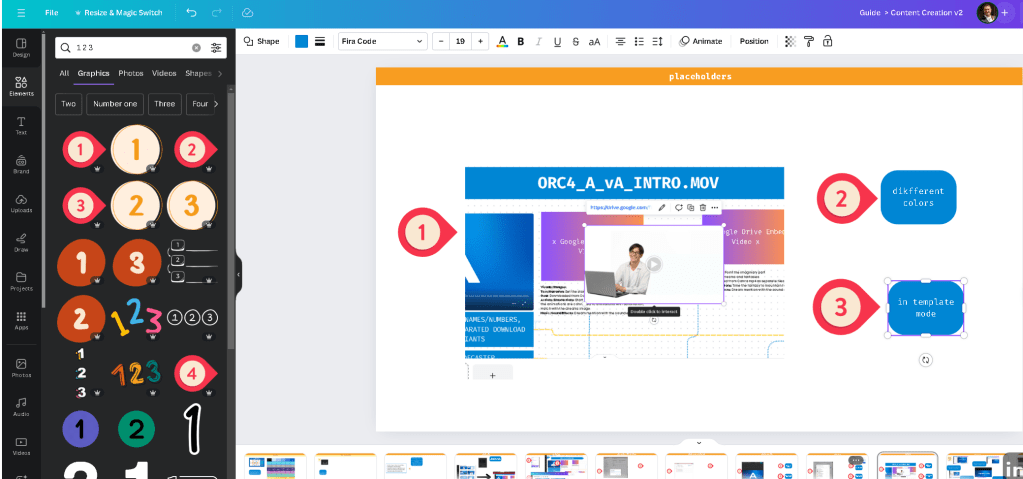Open the Apps side panel
This screenshot has width=1023, height=479.
click(21, 320)
